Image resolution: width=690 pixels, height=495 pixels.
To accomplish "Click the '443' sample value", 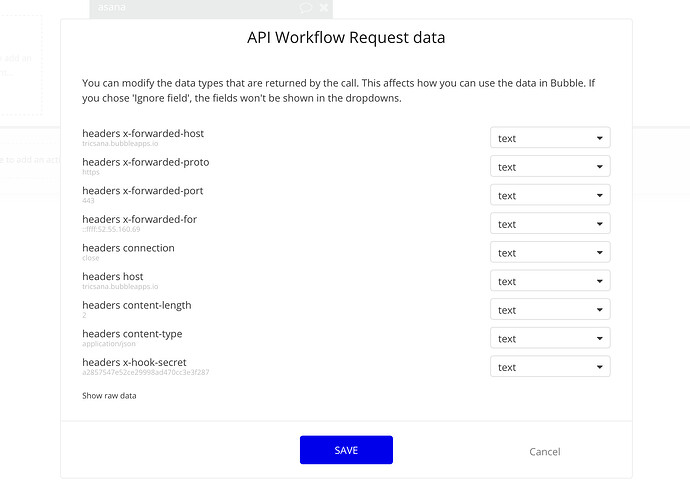I will coord(88,201).
